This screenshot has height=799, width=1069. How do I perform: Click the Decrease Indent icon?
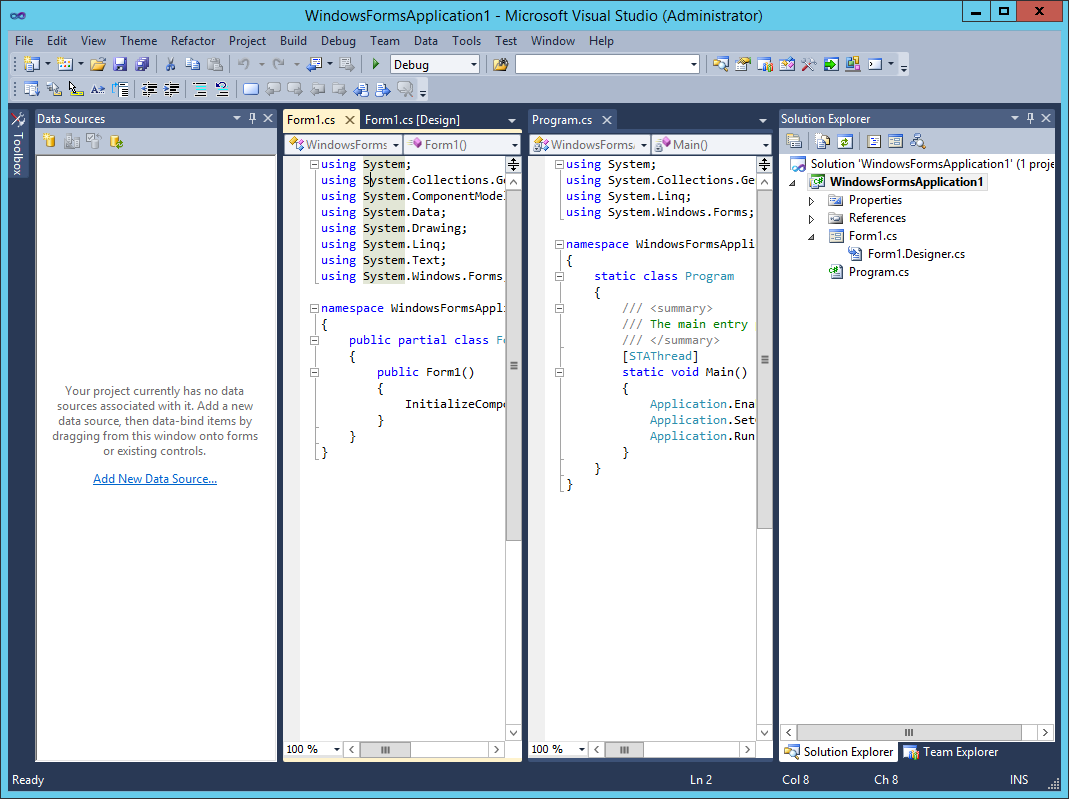point(147,89)
